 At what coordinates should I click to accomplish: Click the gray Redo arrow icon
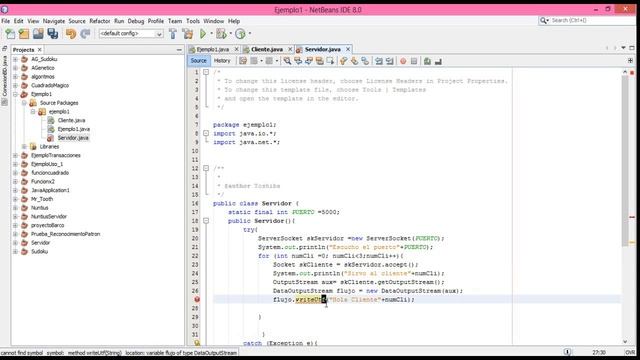85,34
